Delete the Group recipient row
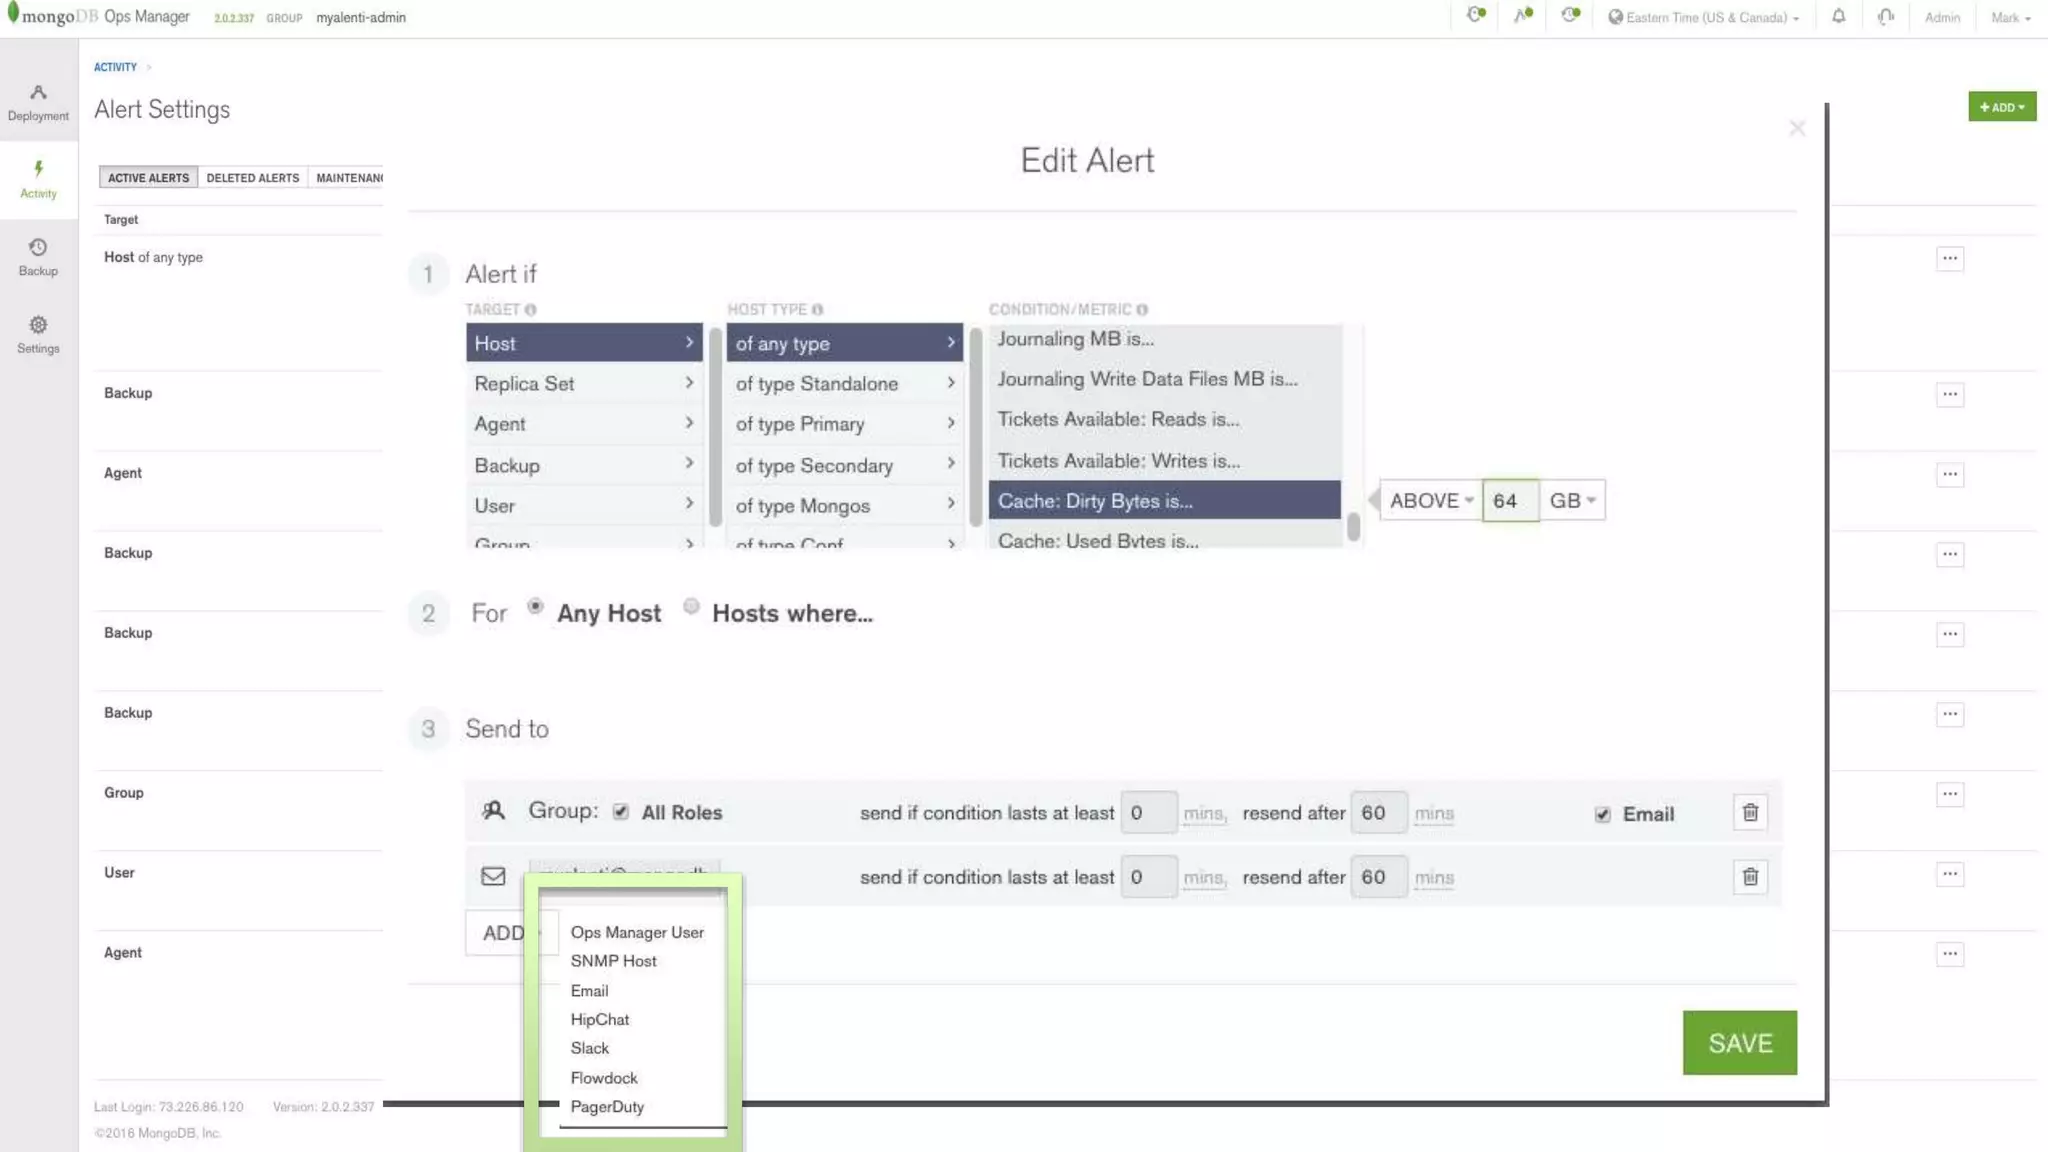2048x1152 pixels. (x=1750, y=813)
